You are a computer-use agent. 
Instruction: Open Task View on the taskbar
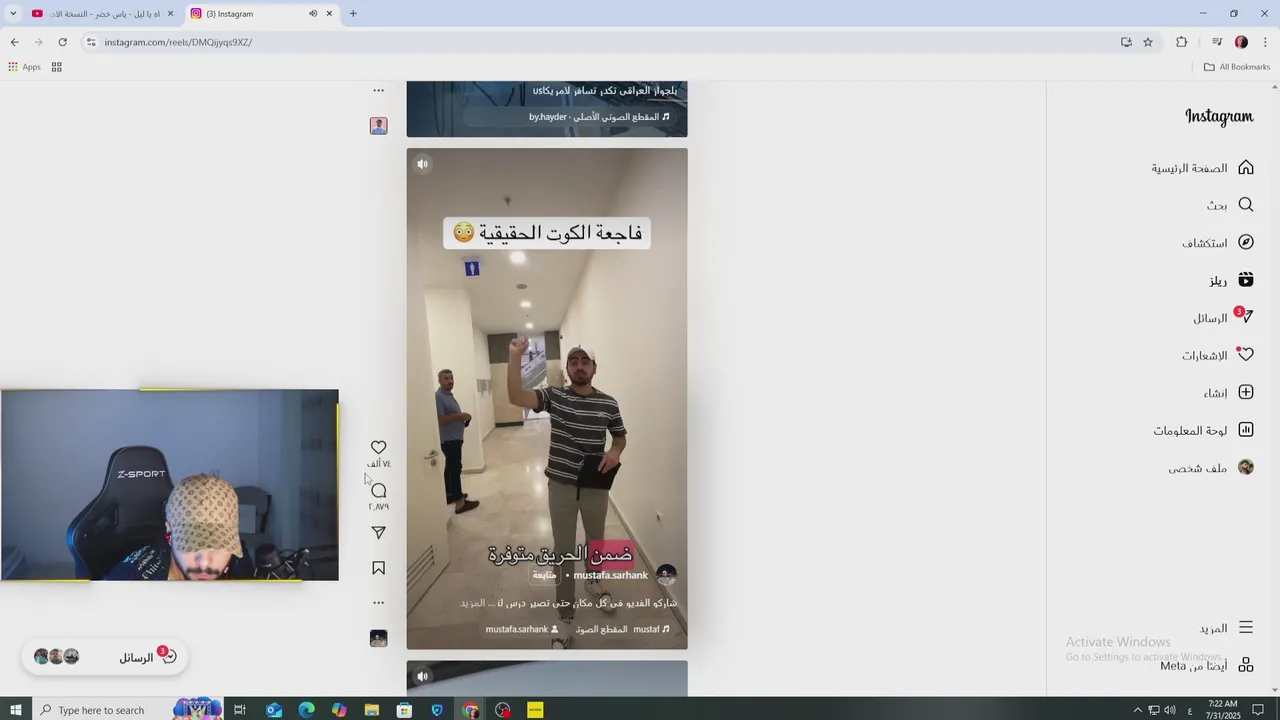click(240, 710)
